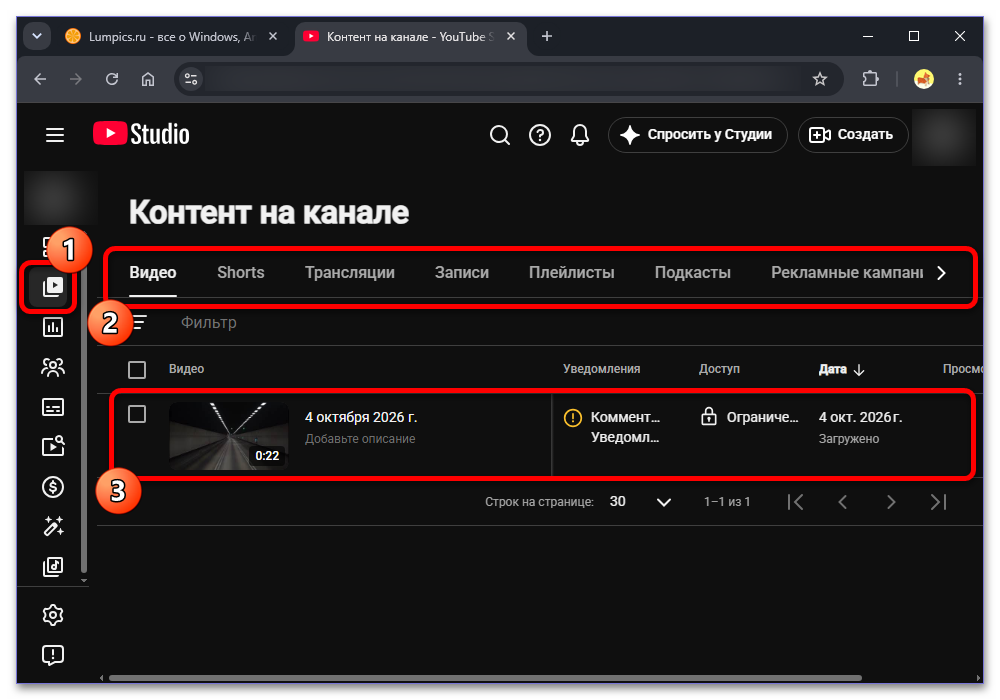Tick the checkbox for the 4 октября 2026 video
The height and width of the screenshot is (700, 1000).
[137, 414]
